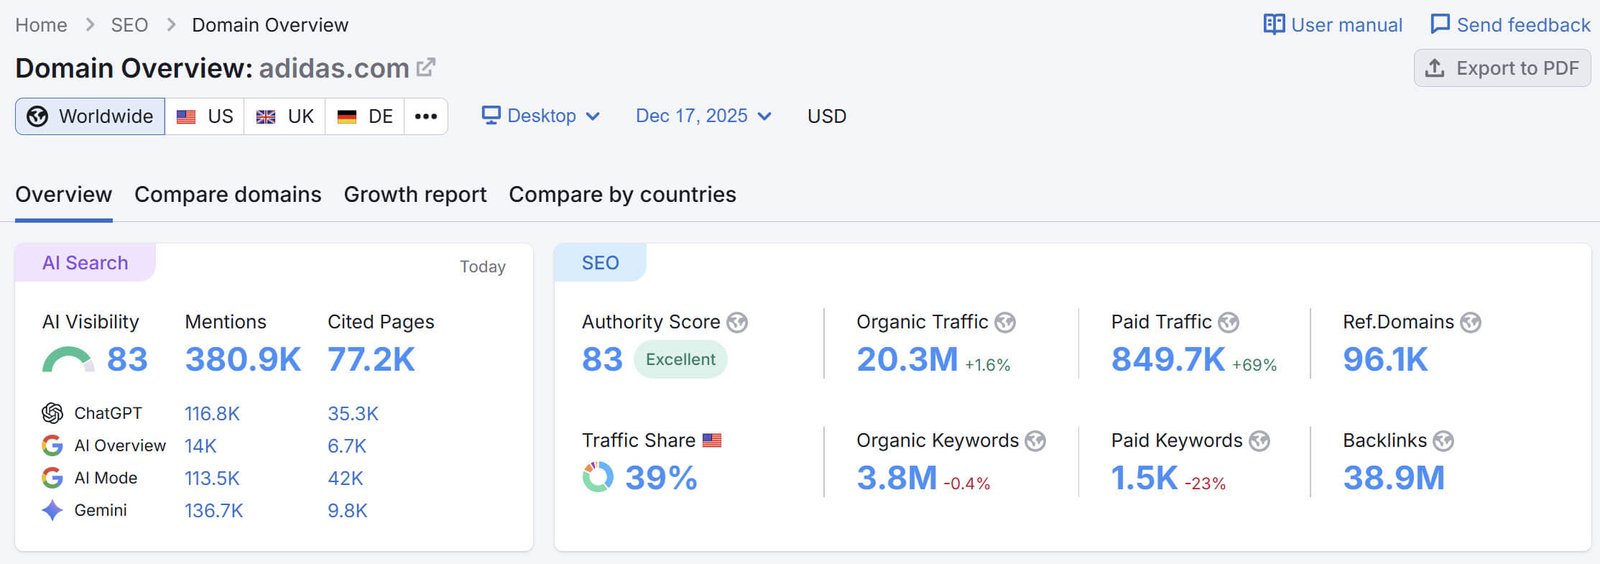
Task: Go to SEO in the breadcrumb
Action: tap(129, 25)
